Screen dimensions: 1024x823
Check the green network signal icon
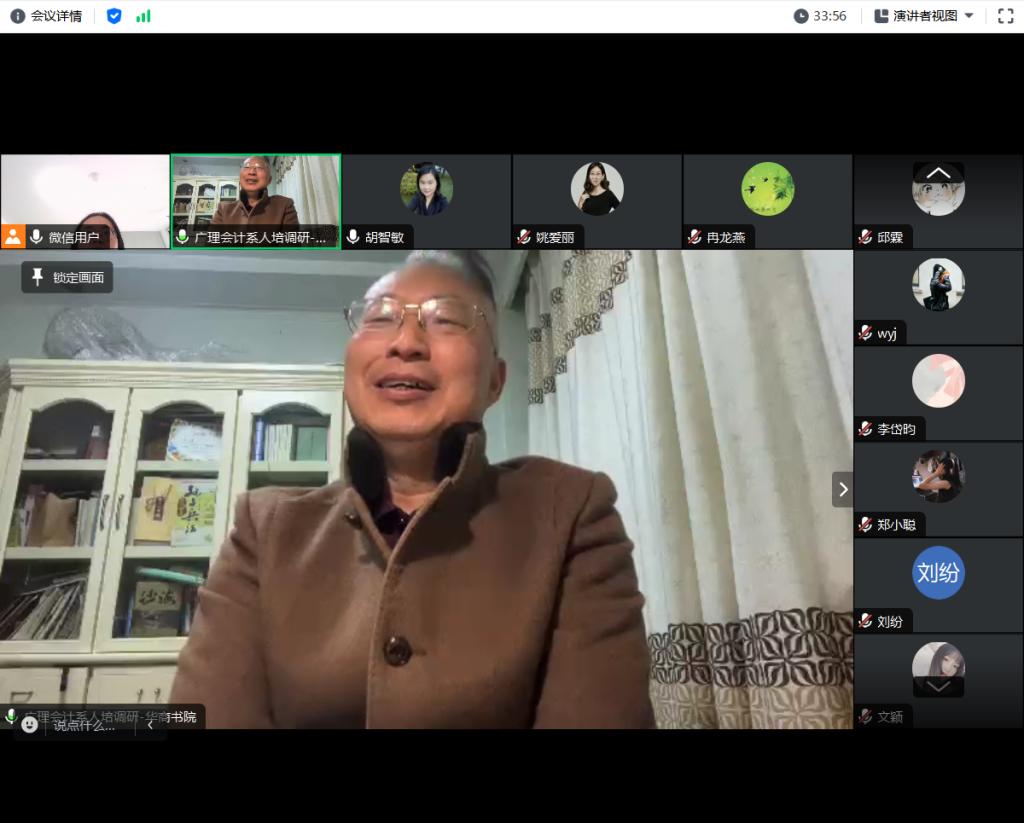(x=143, y=16)
